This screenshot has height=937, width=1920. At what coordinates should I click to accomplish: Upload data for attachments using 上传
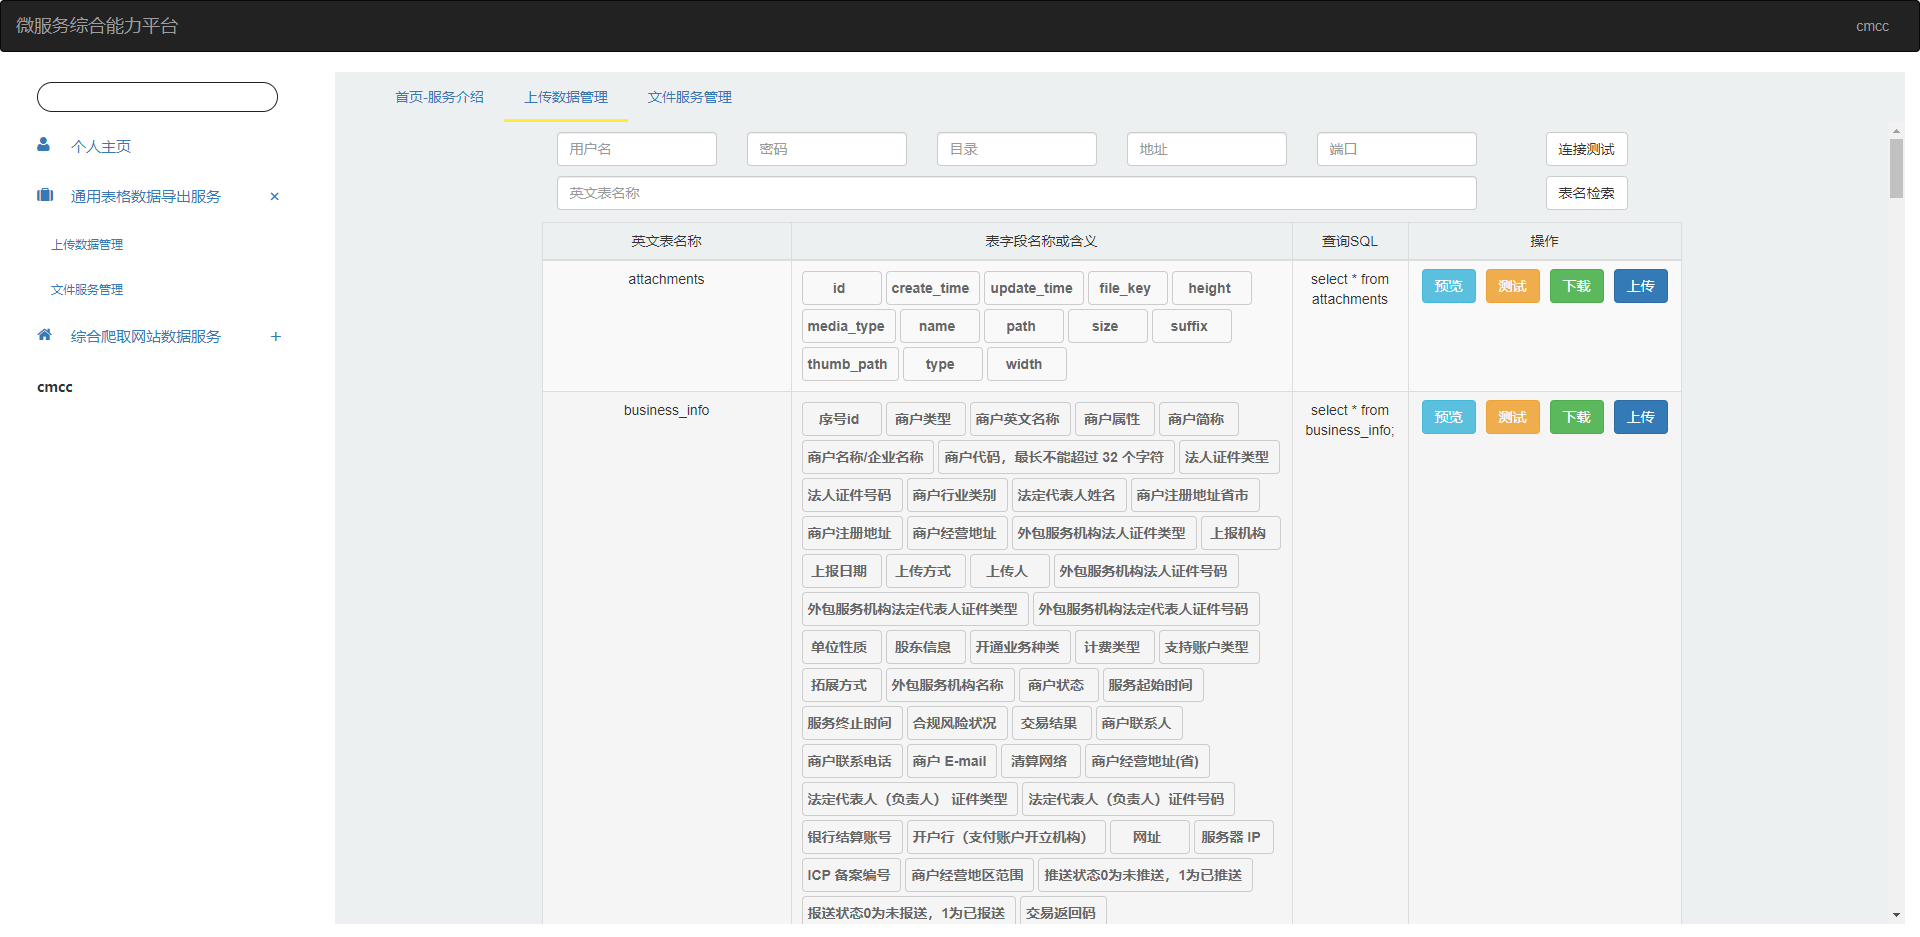click(x=1640, y=286)
